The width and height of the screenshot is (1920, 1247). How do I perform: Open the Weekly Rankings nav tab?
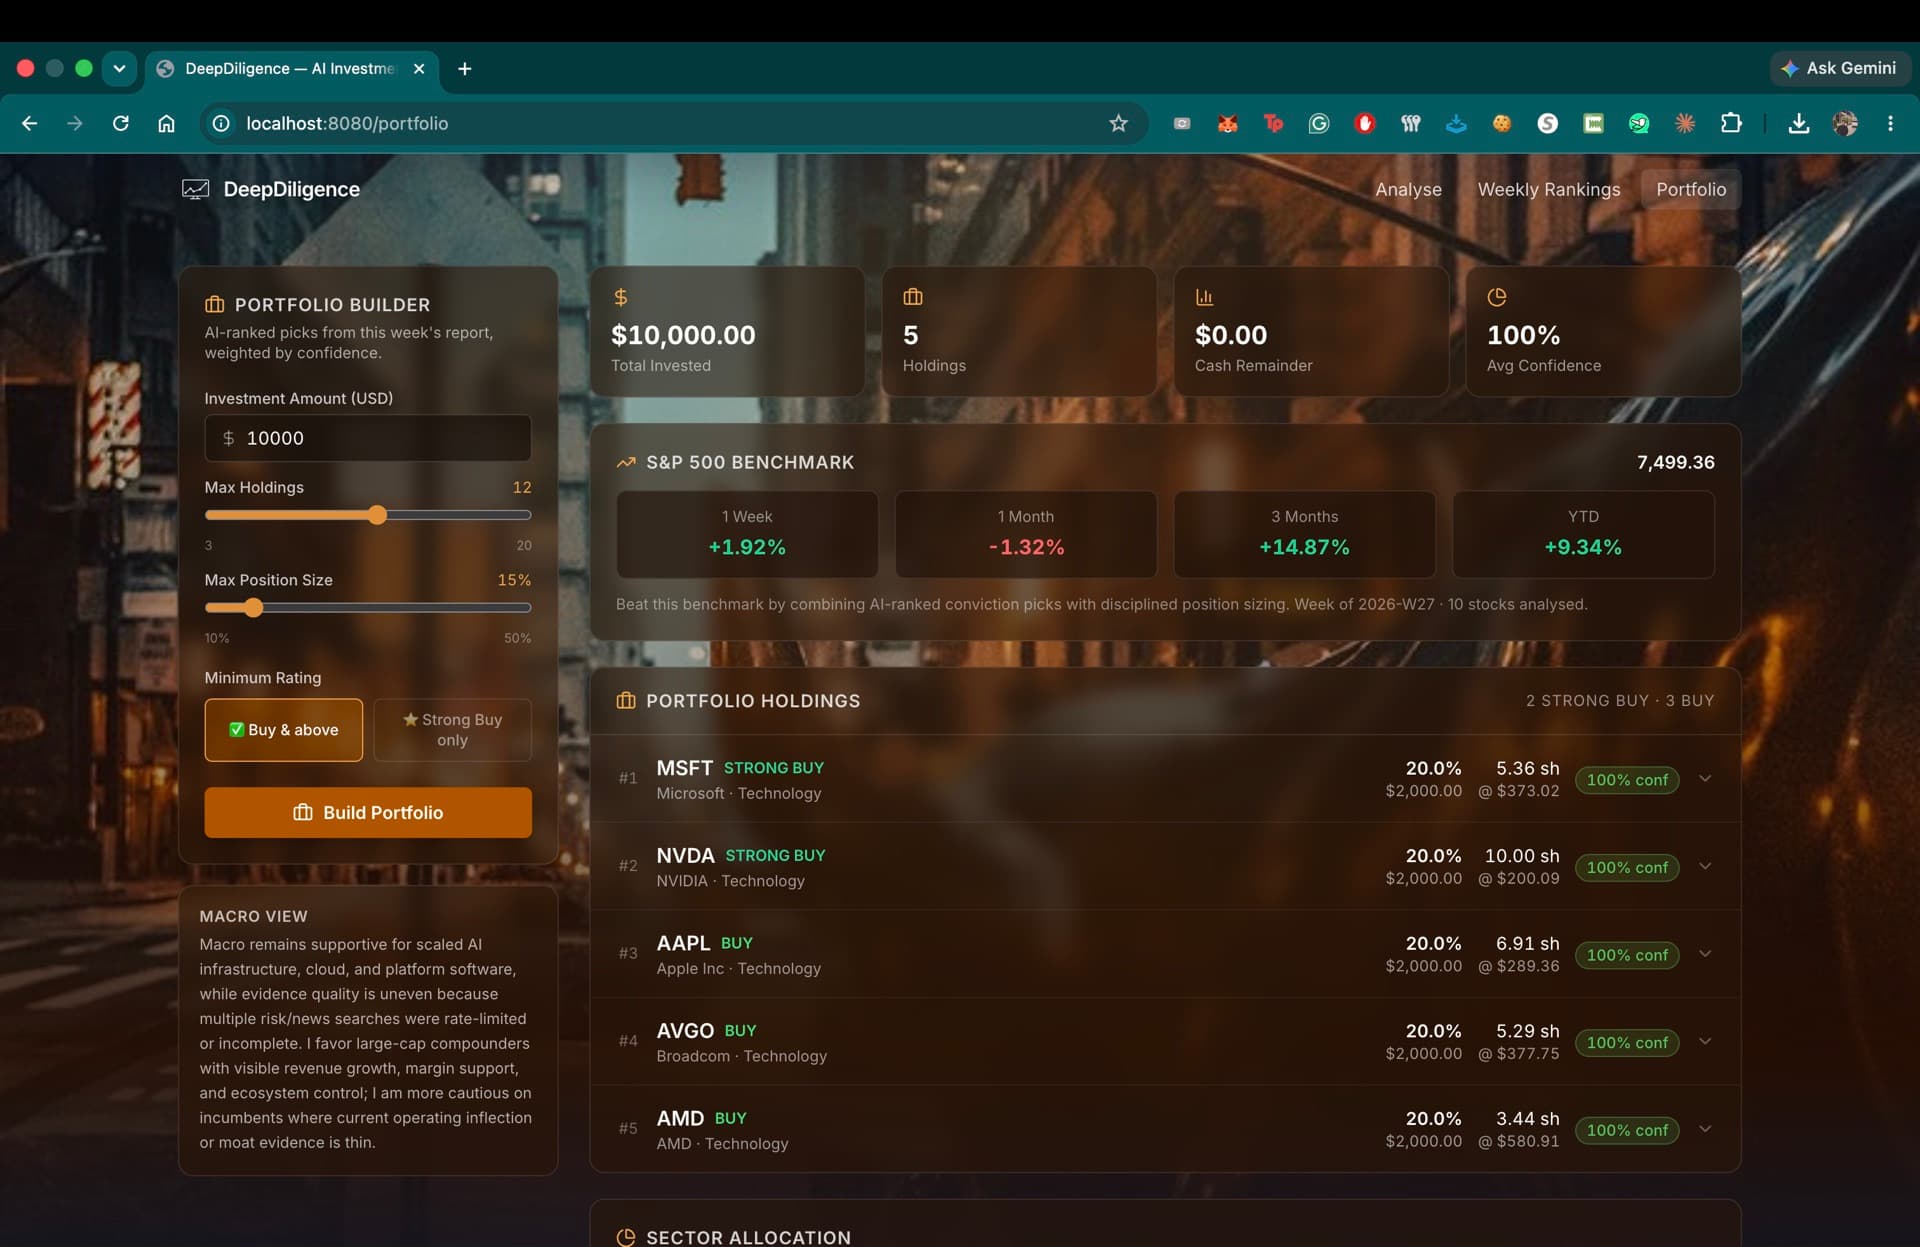(1549, 189)
